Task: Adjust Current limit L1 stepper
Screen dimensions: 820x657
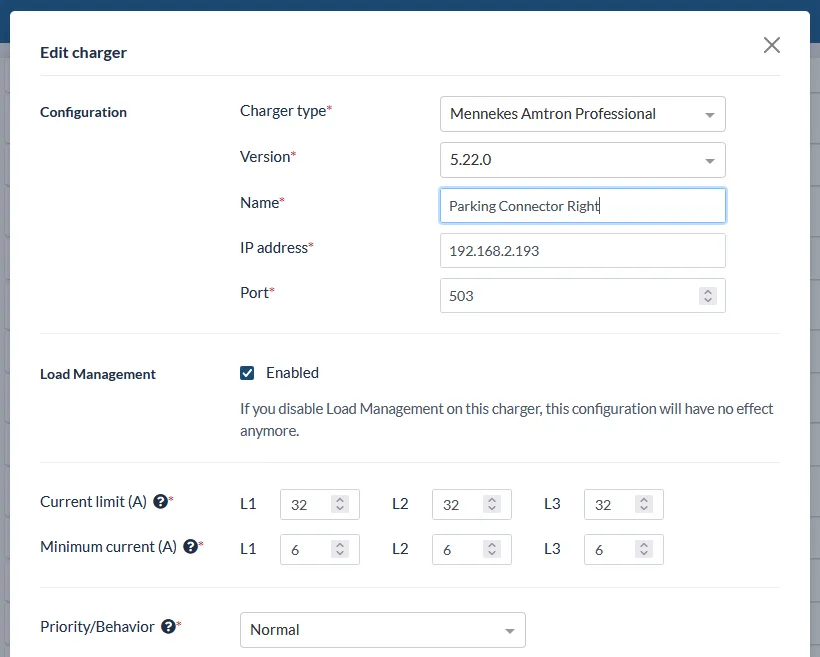Action: (x=340, y=505)
